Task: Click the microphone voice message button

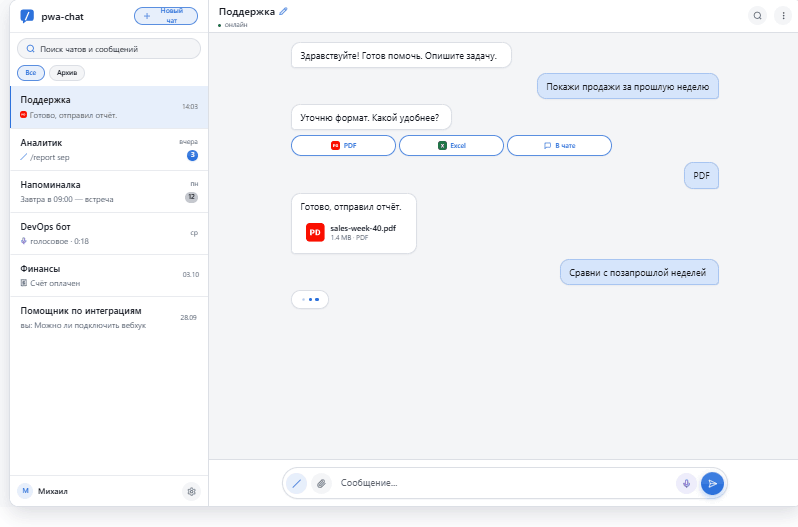Action: [686, 483]
